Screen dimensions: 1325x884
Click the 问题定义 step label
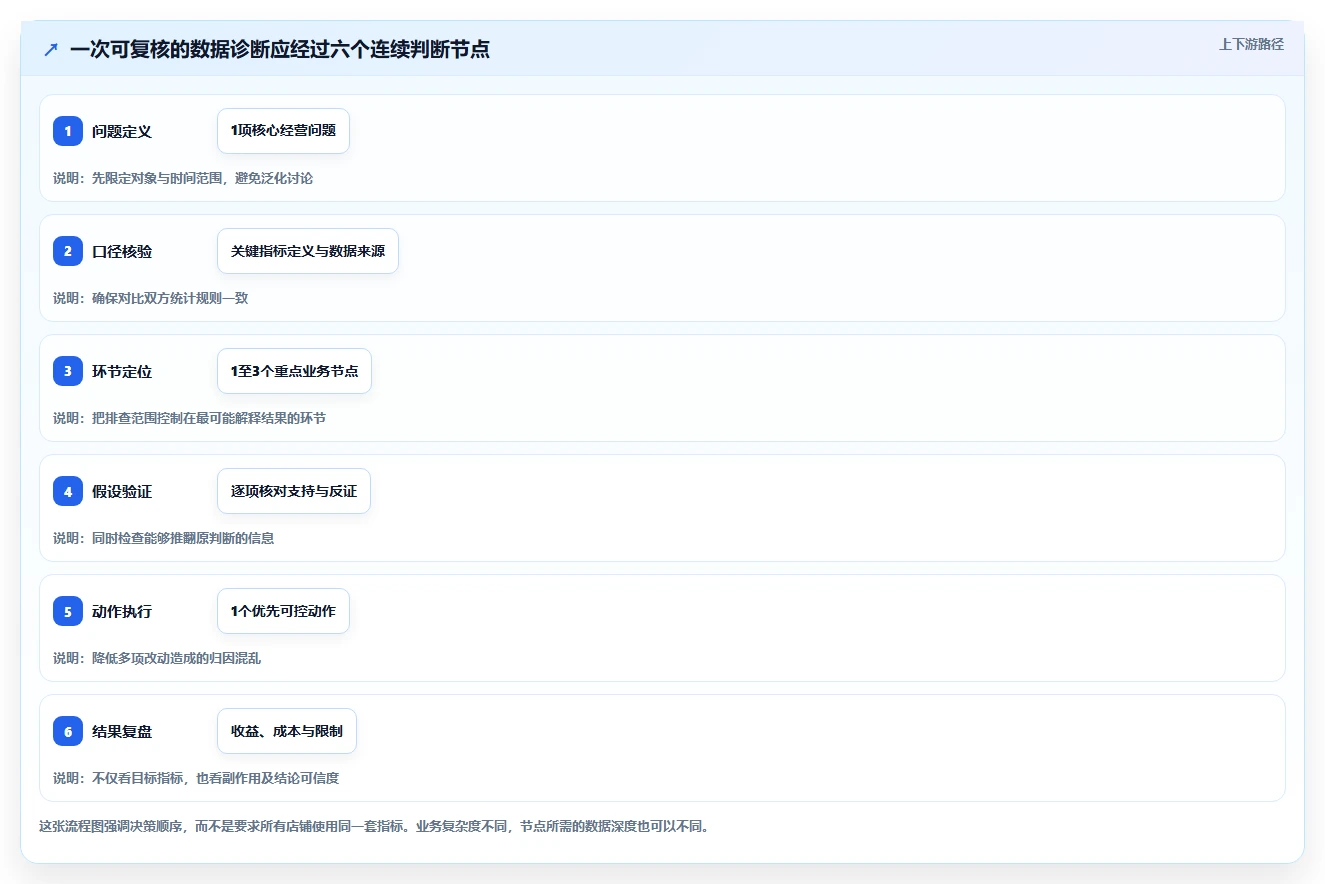[x=122, y=131]
